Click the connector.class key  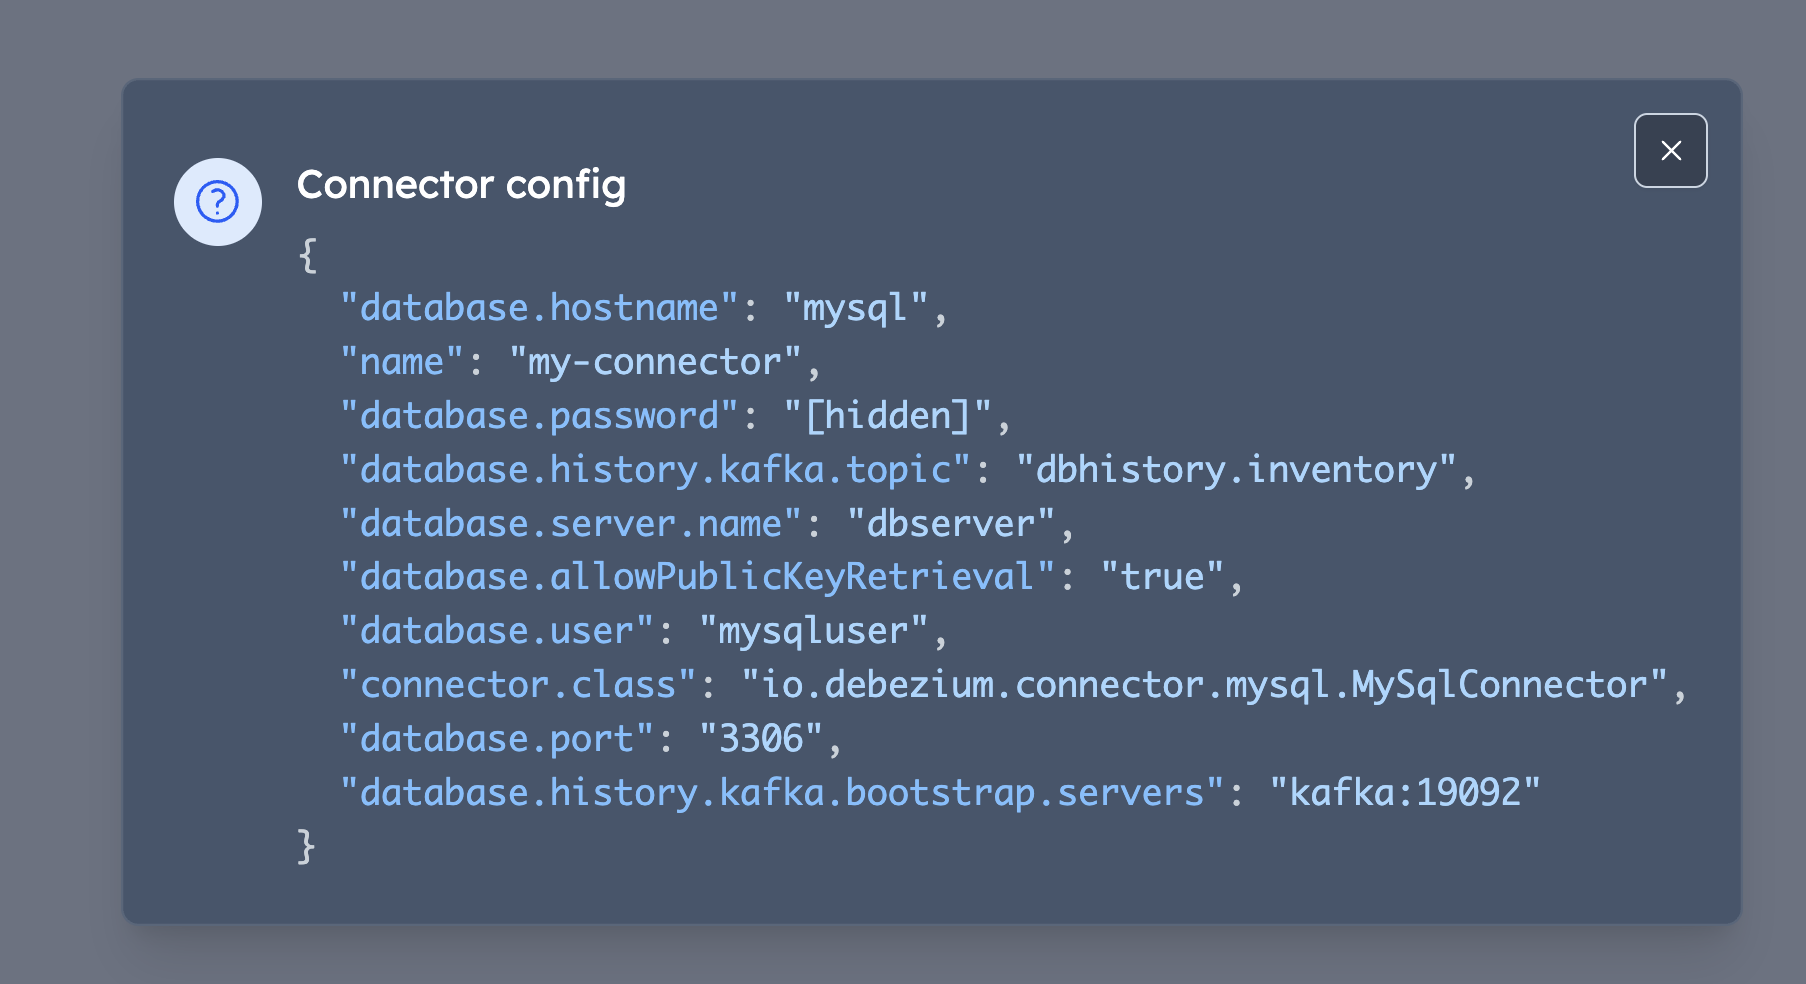[x=516, y=684]
